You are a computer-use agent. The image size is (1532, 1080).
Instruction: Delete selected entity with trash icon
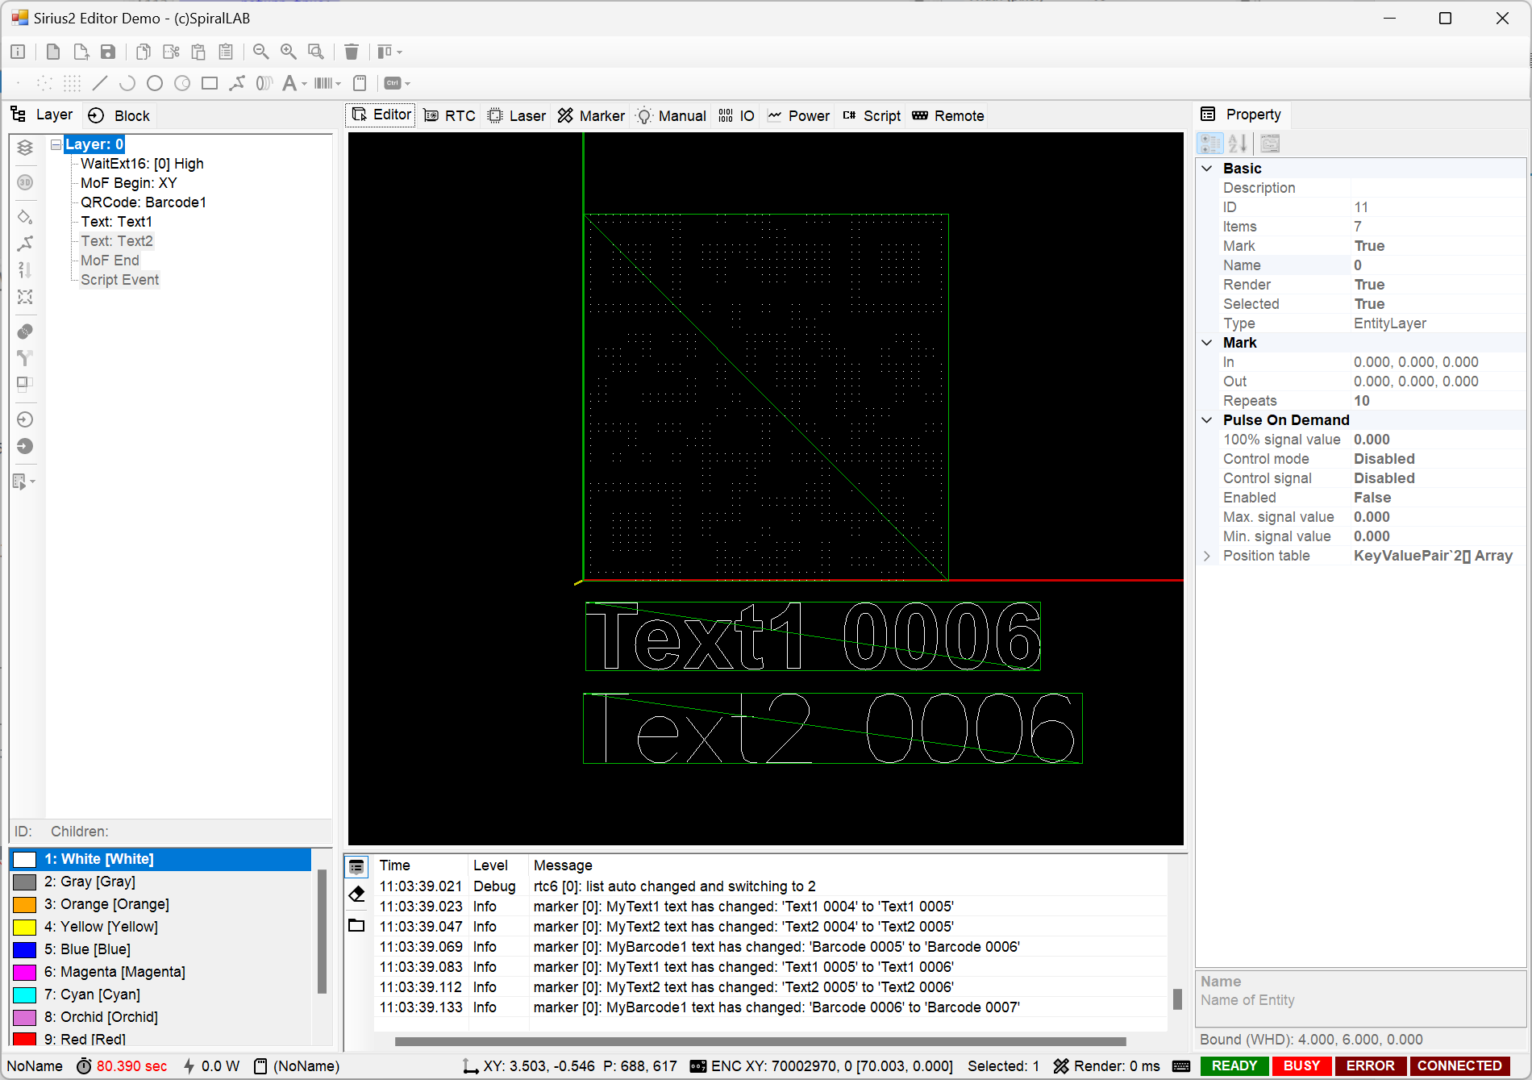[x=351, y=52]
